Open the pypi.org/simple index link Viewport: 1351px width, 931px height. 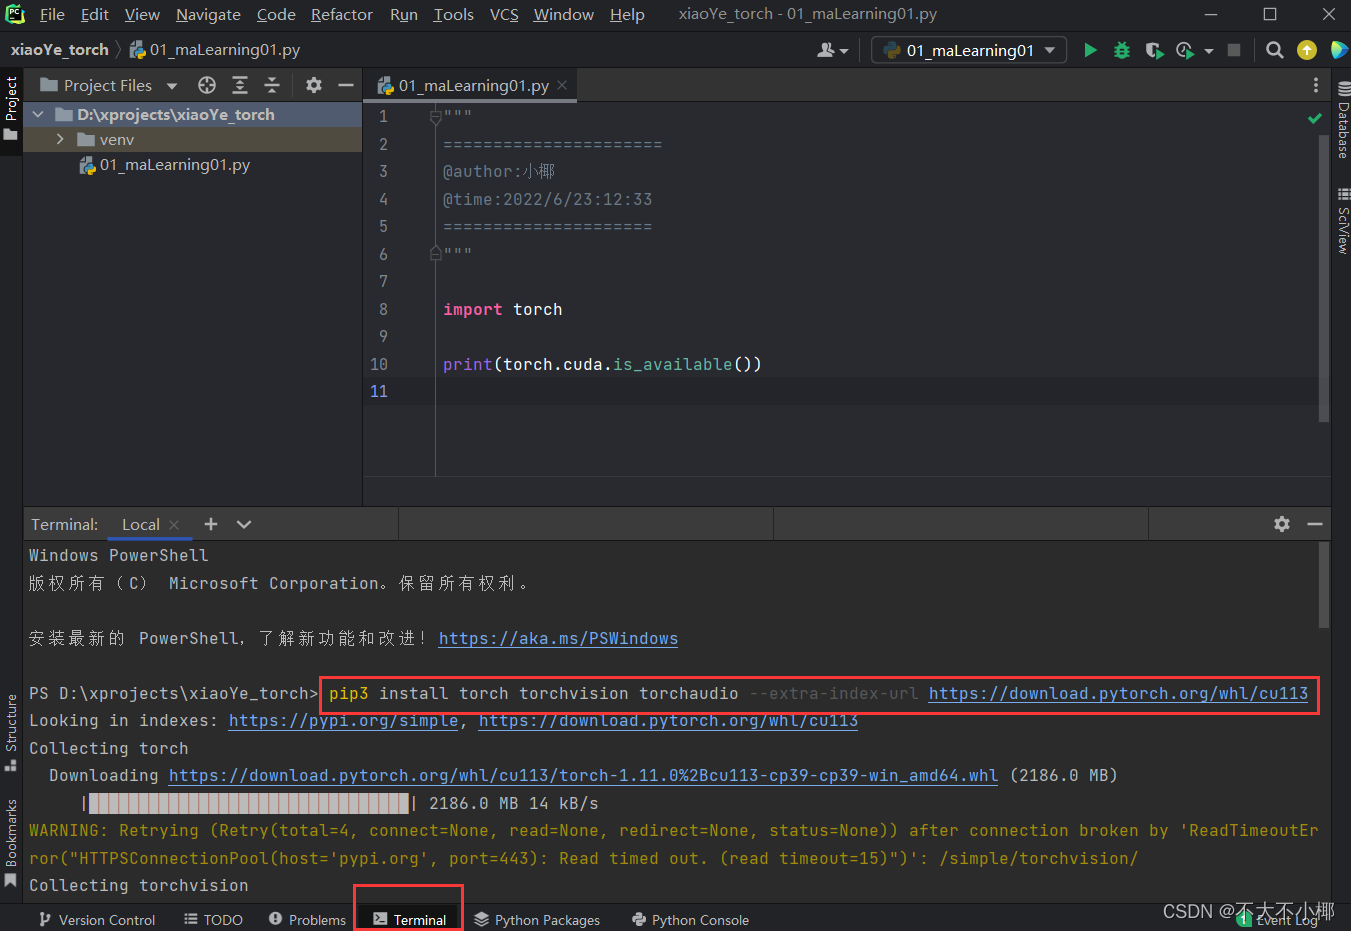343,721
